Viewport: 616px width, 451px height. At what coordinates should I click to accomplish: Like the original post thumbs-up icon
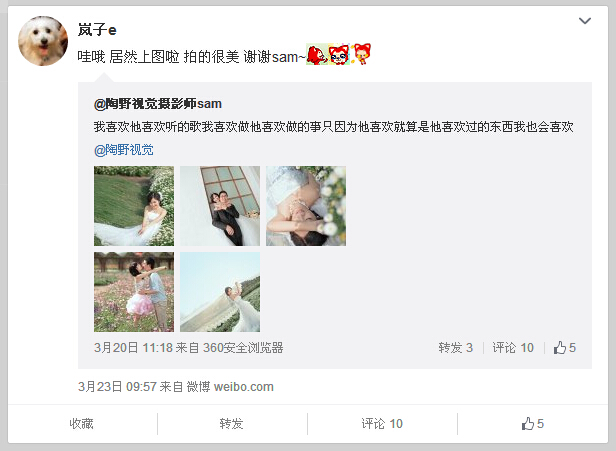[x=565, y=348]
